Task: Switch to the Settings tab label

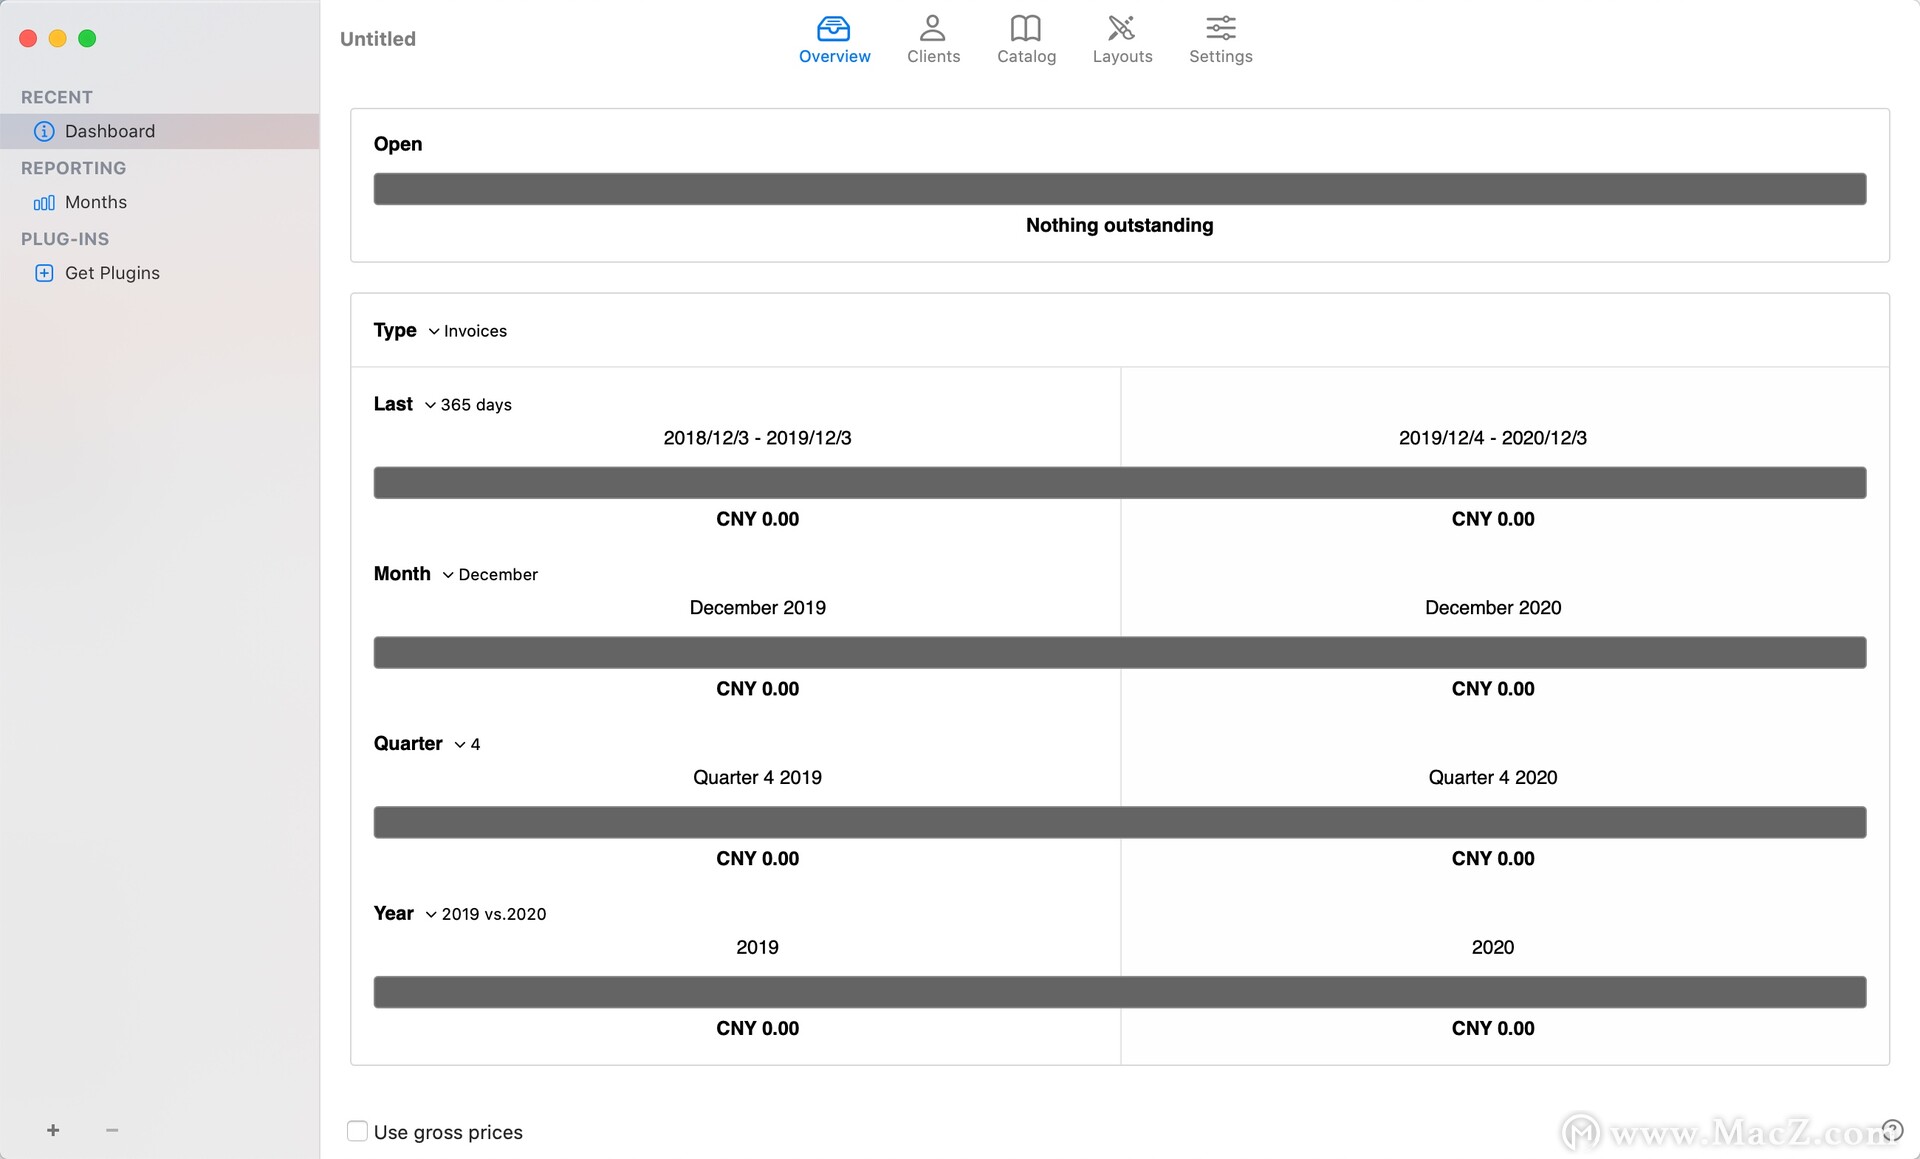Action: tap(1220, 57)
